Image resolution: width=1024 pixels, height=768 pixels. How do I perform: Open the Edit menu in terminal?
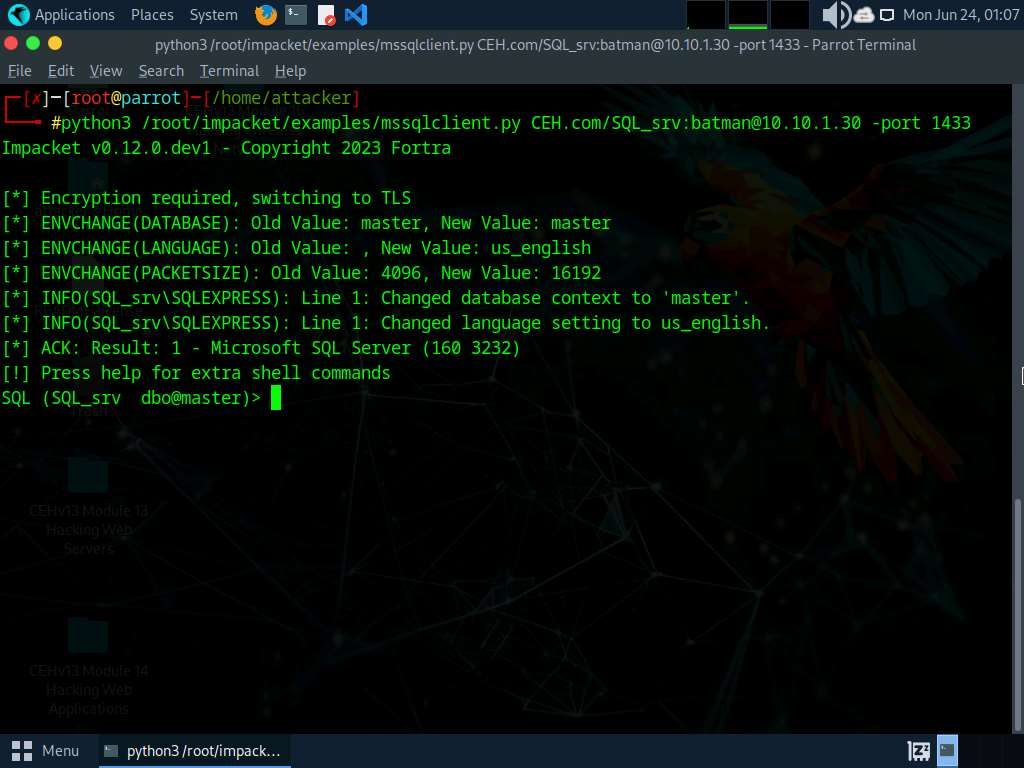61,71
